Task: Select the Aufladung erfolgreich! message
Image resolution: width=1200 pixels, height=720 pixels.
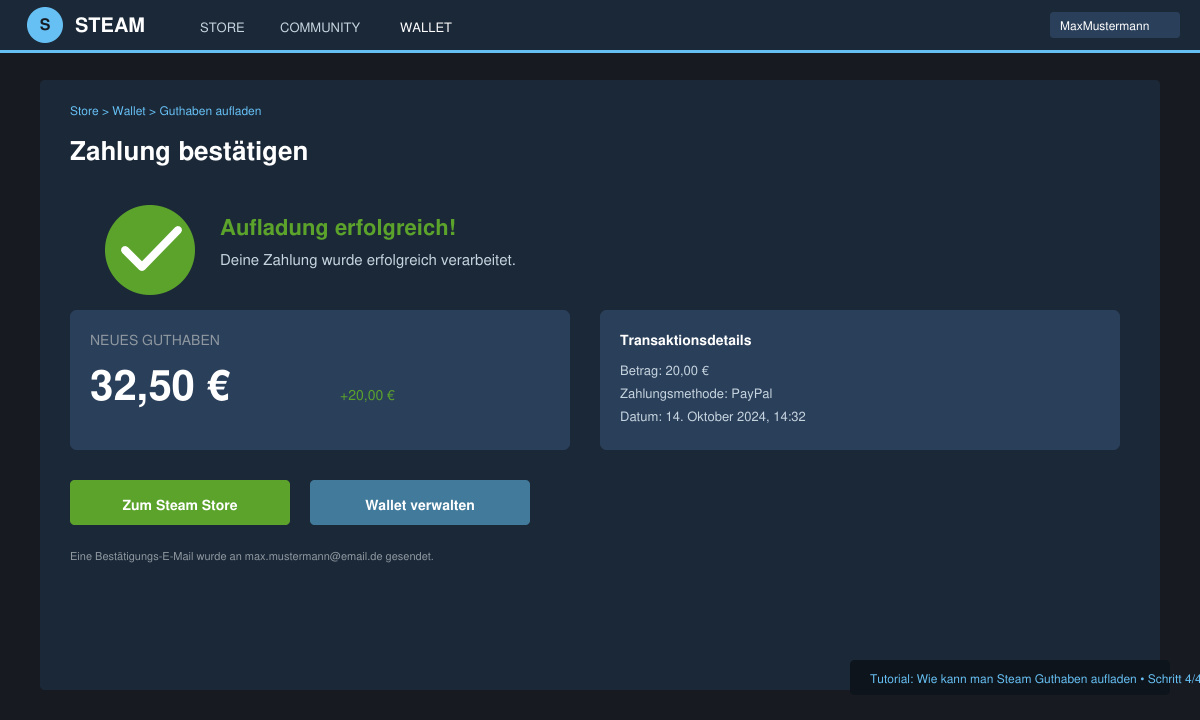Action: (338, 228)
